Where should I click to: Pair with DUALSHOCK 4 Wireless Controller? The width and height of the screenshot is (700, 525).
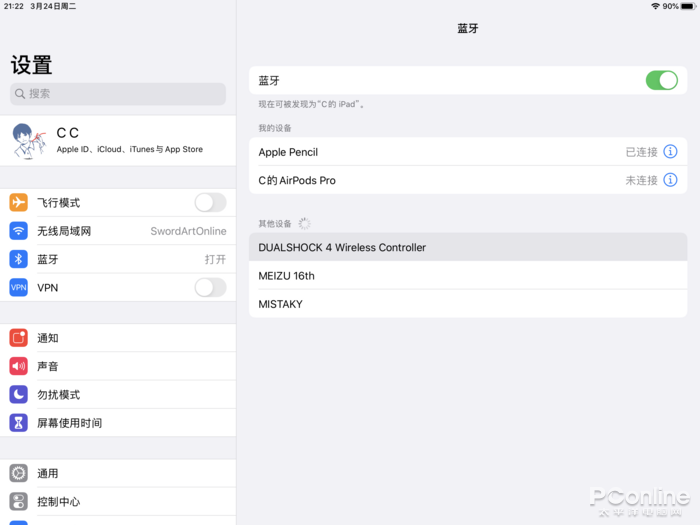pos(468,247)
